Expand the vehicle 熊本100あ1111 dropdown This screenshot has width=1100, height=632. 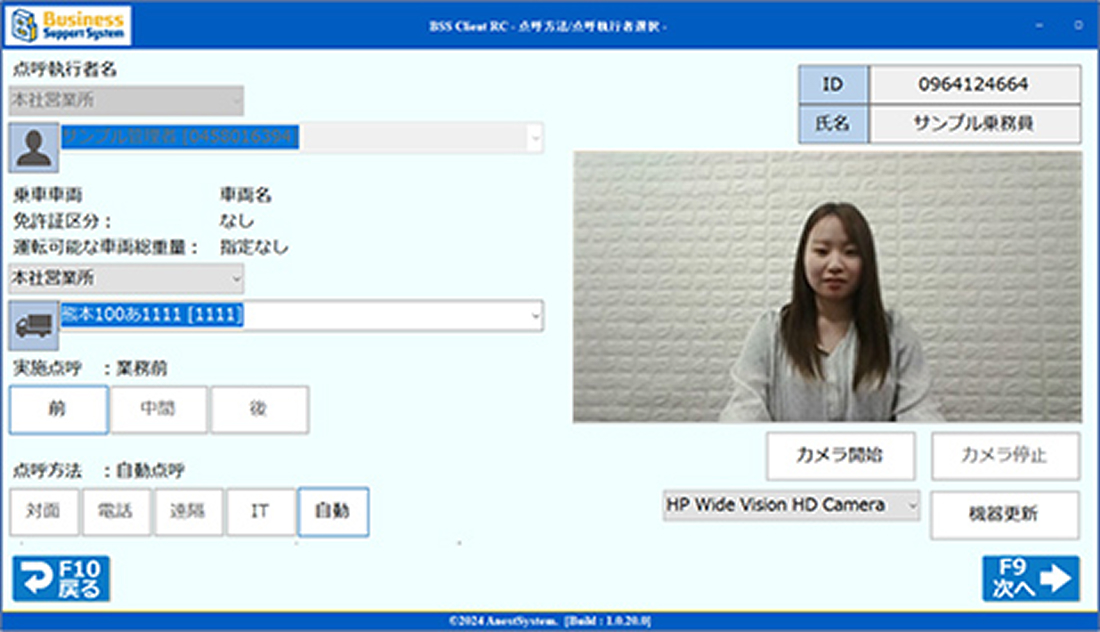(535, 316)
